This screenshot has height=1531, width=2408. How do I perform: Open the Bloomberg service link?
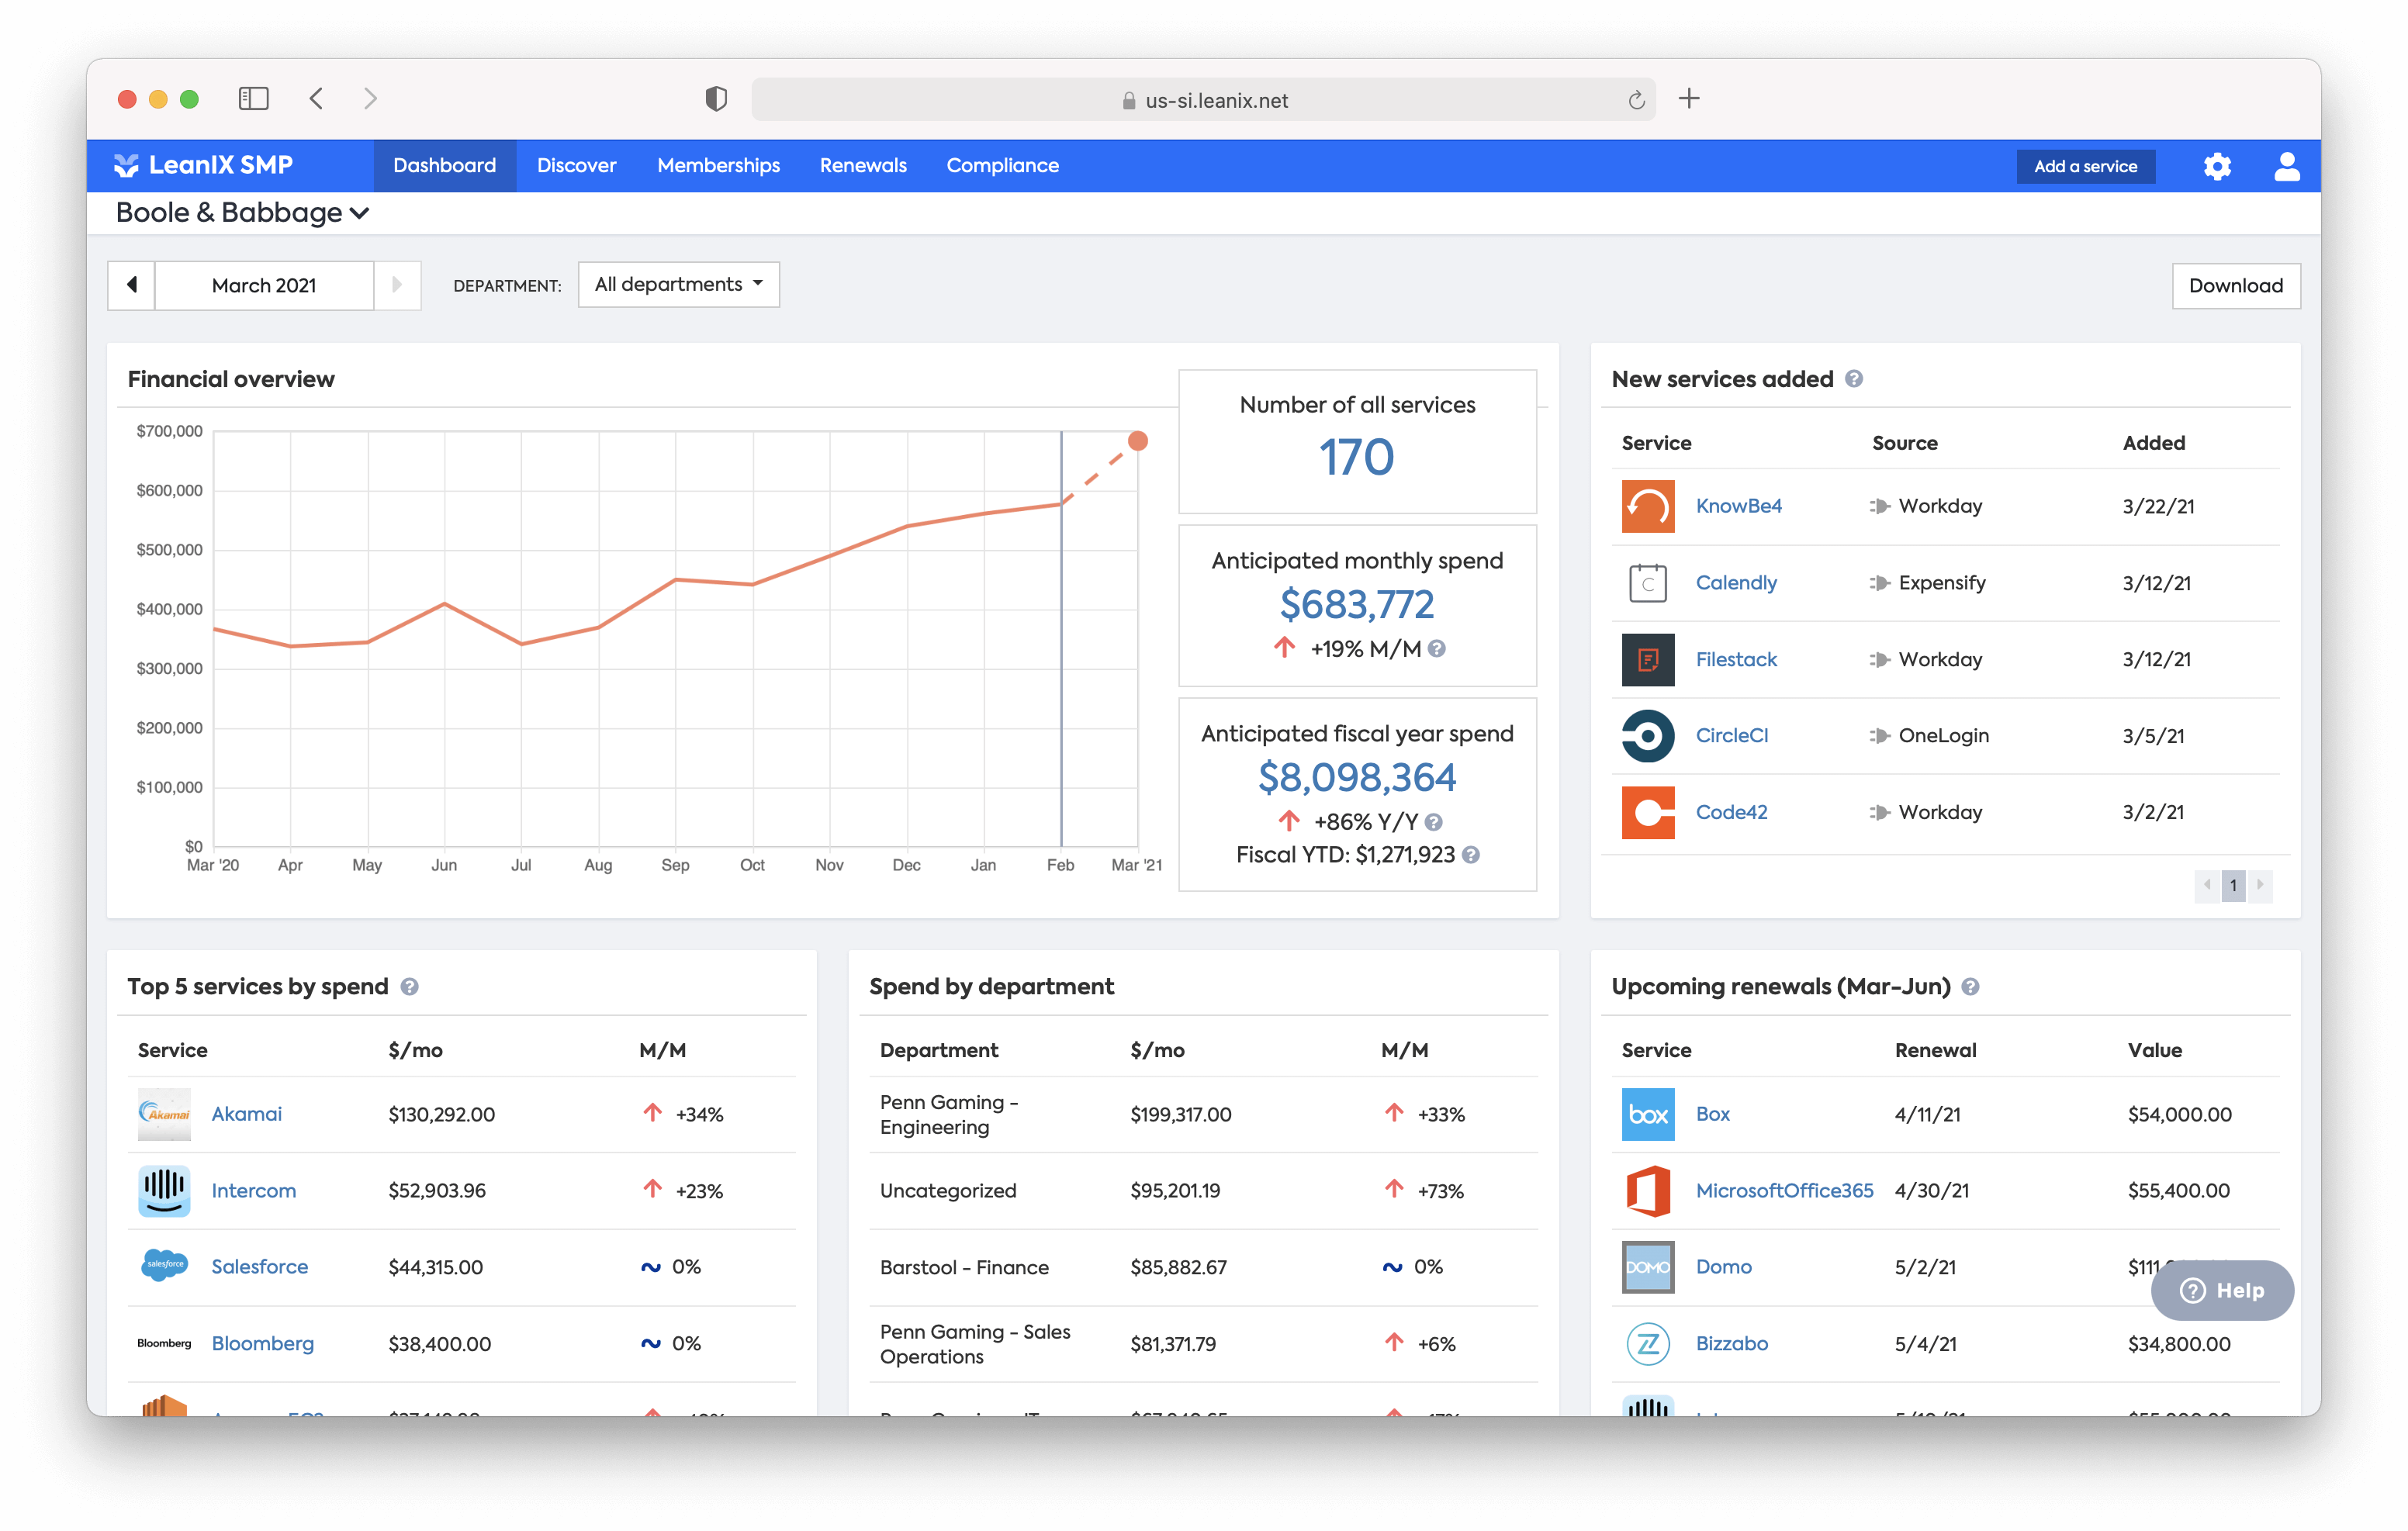262,1343
